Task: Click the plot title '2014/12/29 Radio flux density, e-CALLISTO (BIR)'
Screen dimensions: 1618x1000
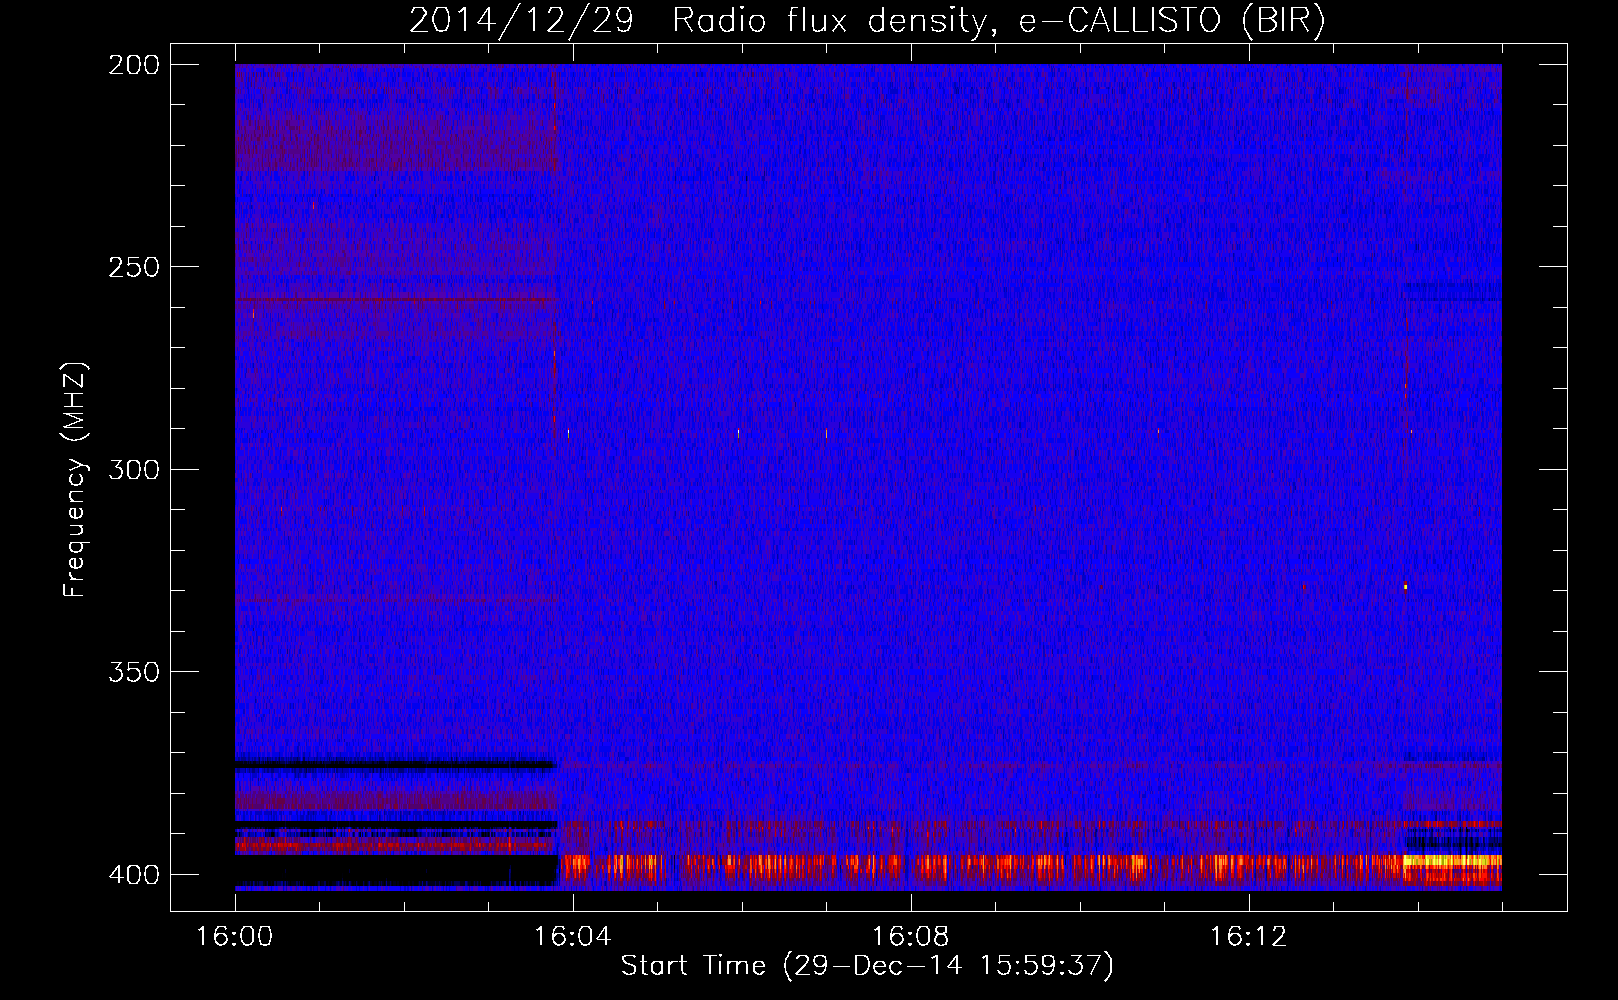Action: [867, 20]
